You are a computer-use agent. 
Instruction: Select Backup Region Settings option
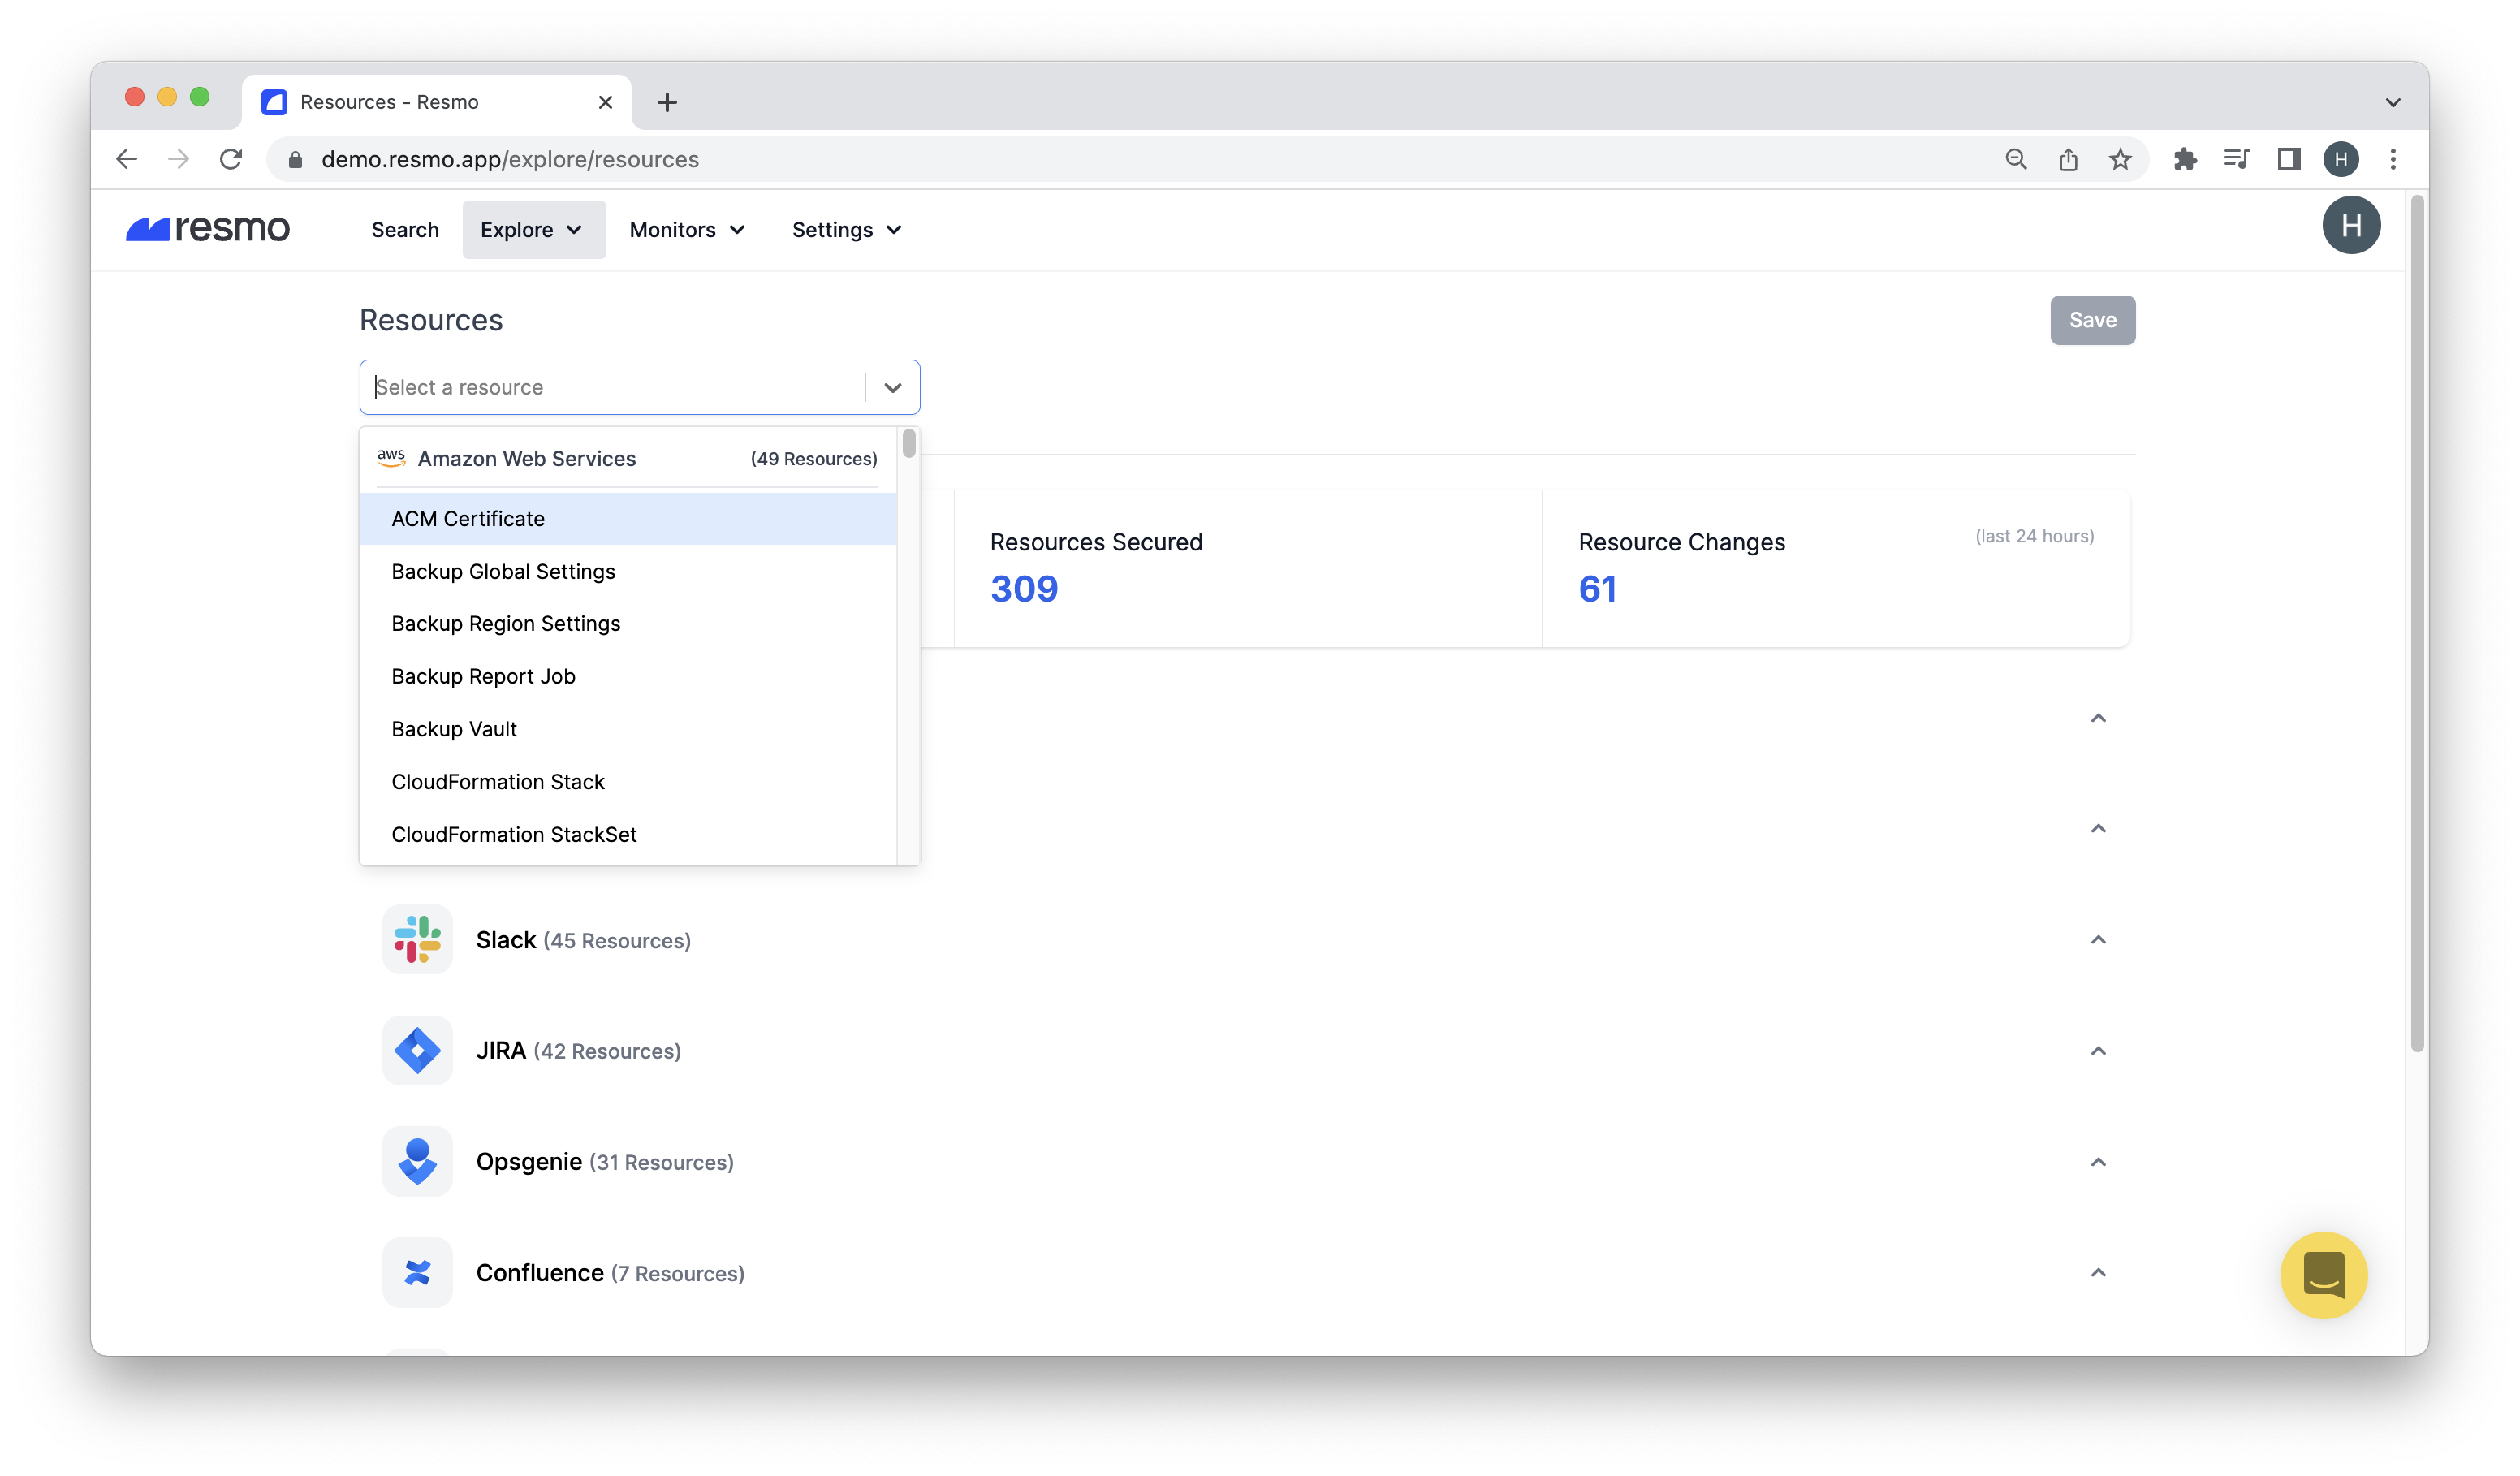pyautogui.click(x=627, y=623)
